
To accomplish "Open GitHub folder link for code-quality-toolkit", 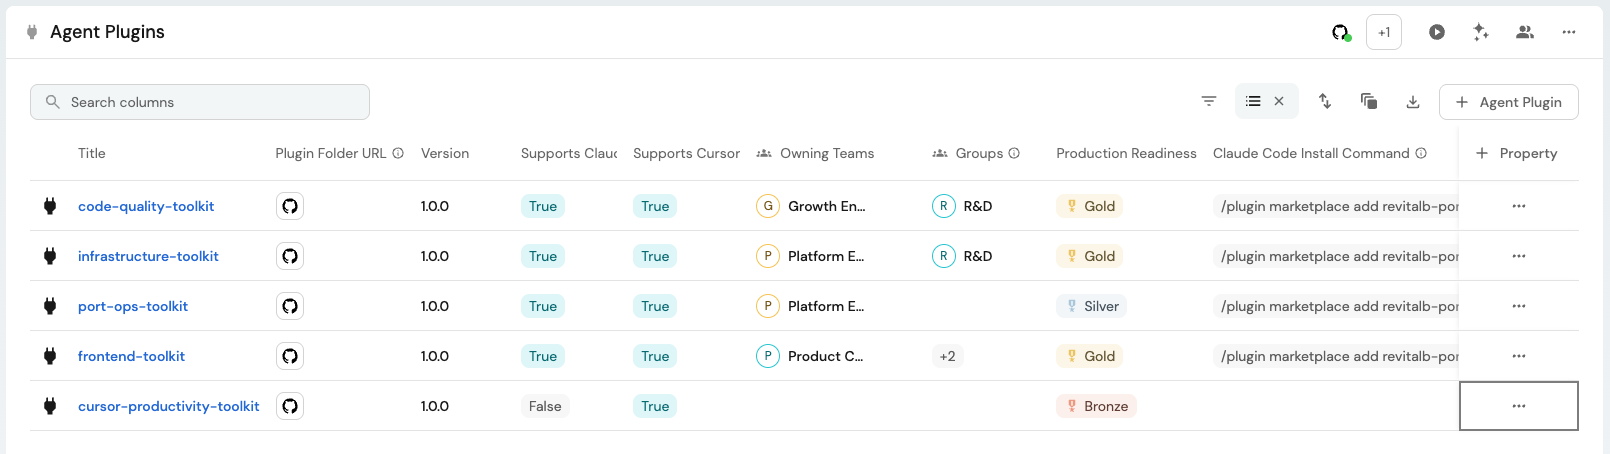I will pos(290,206).
